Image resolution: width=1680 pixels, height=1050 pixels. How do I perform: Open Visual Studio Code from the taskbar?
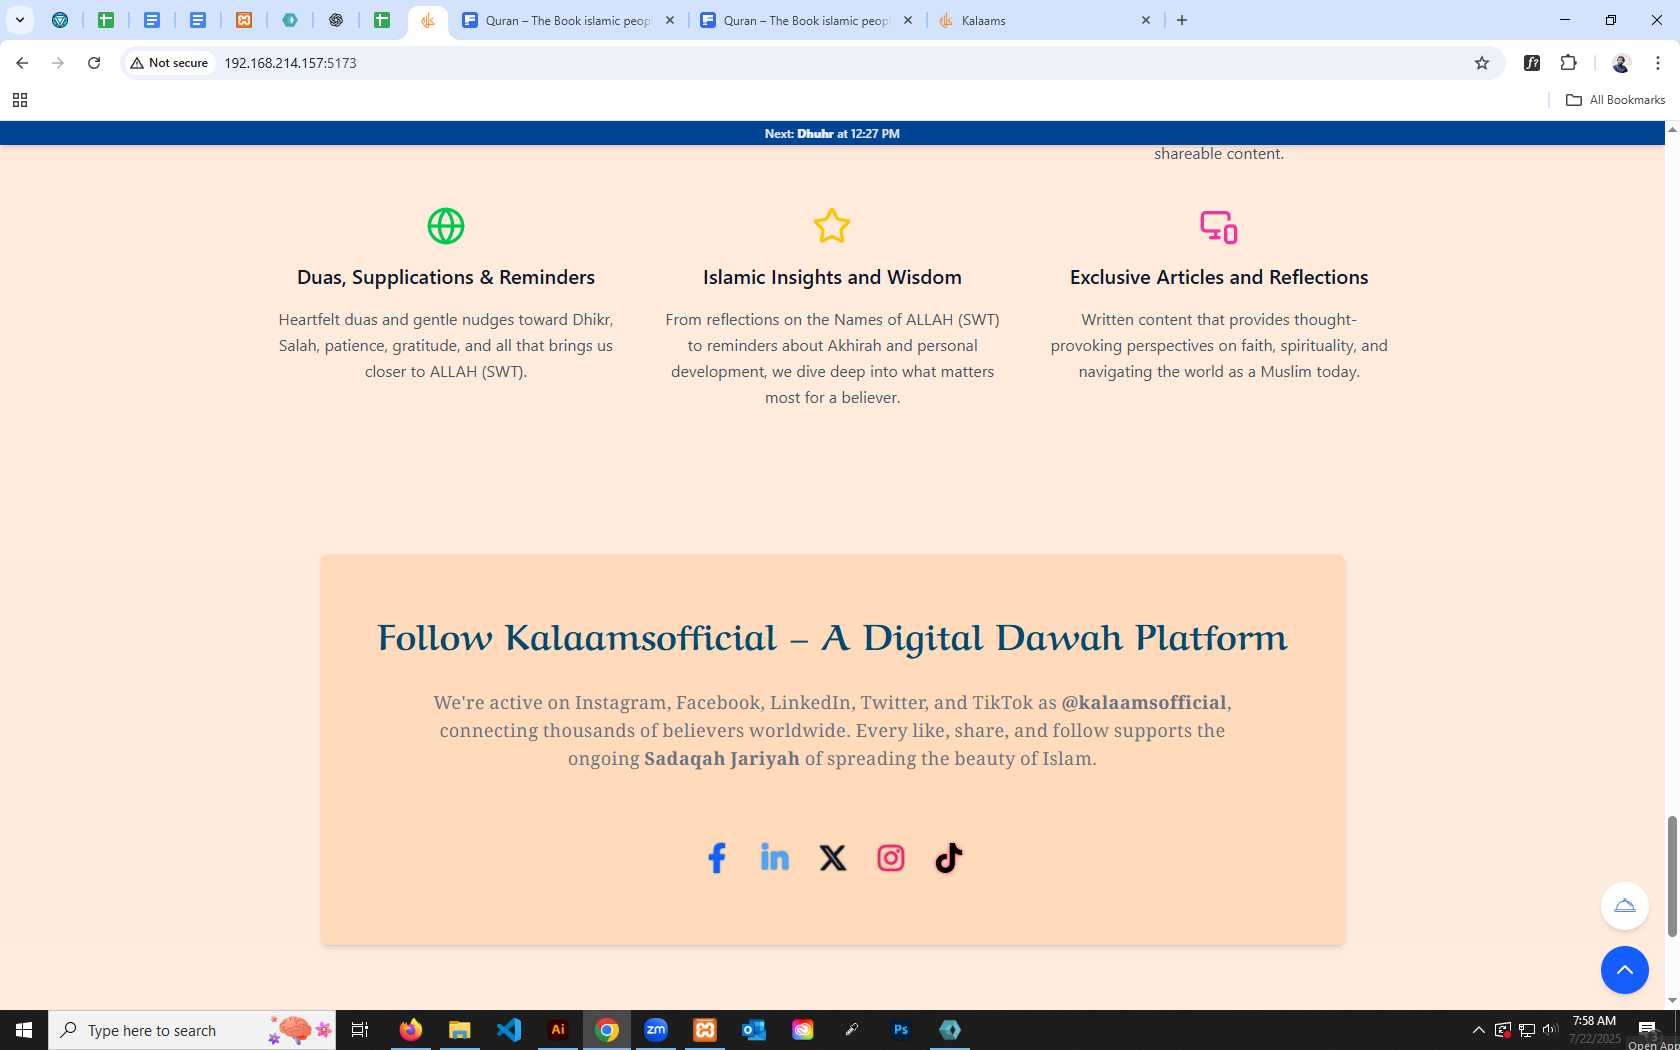509,1030
